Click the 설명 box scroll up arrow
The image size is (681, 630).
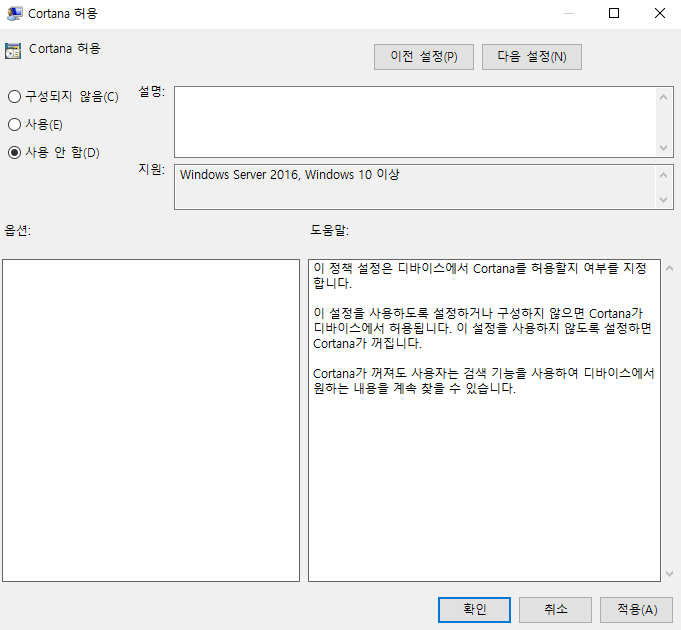663,97
